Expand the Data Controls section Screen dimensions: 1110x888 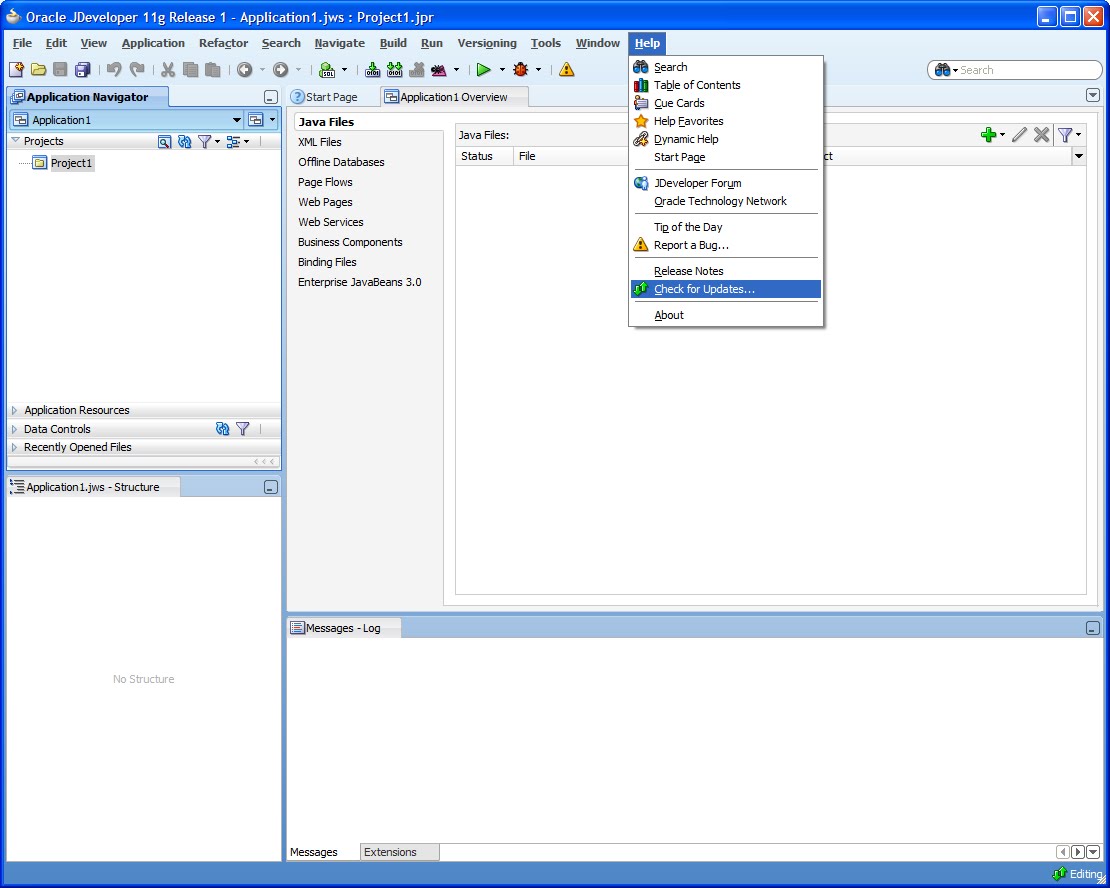pos(14,428)
